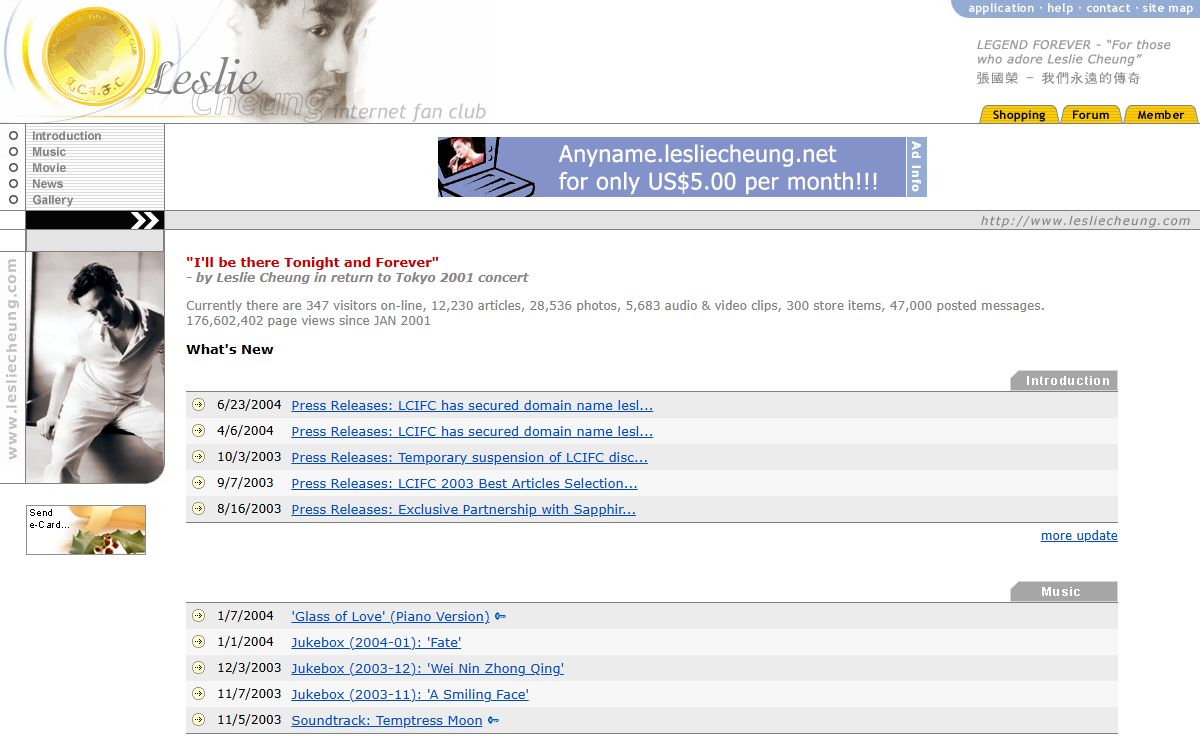This screenshot has height=740, width=1200.
Task: Click the black-and-white Leslie Cheung sidebar photo
Action: click(x=95, y=367)
